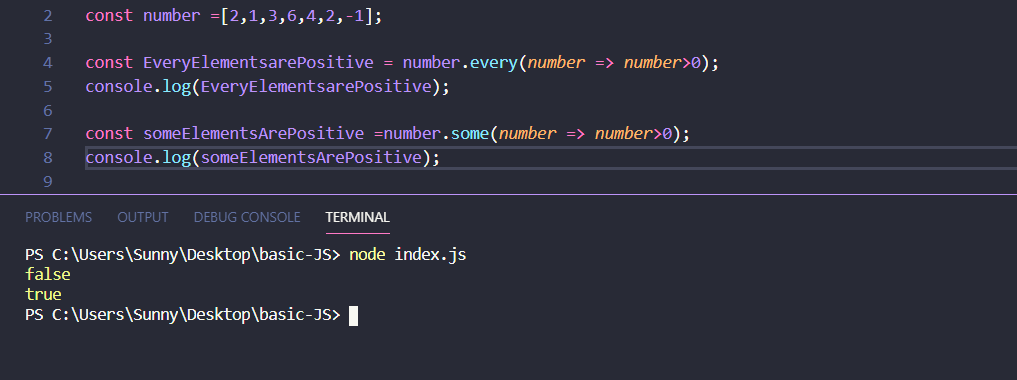Open the OUTPUT panel tab

(x=143, y=217)
